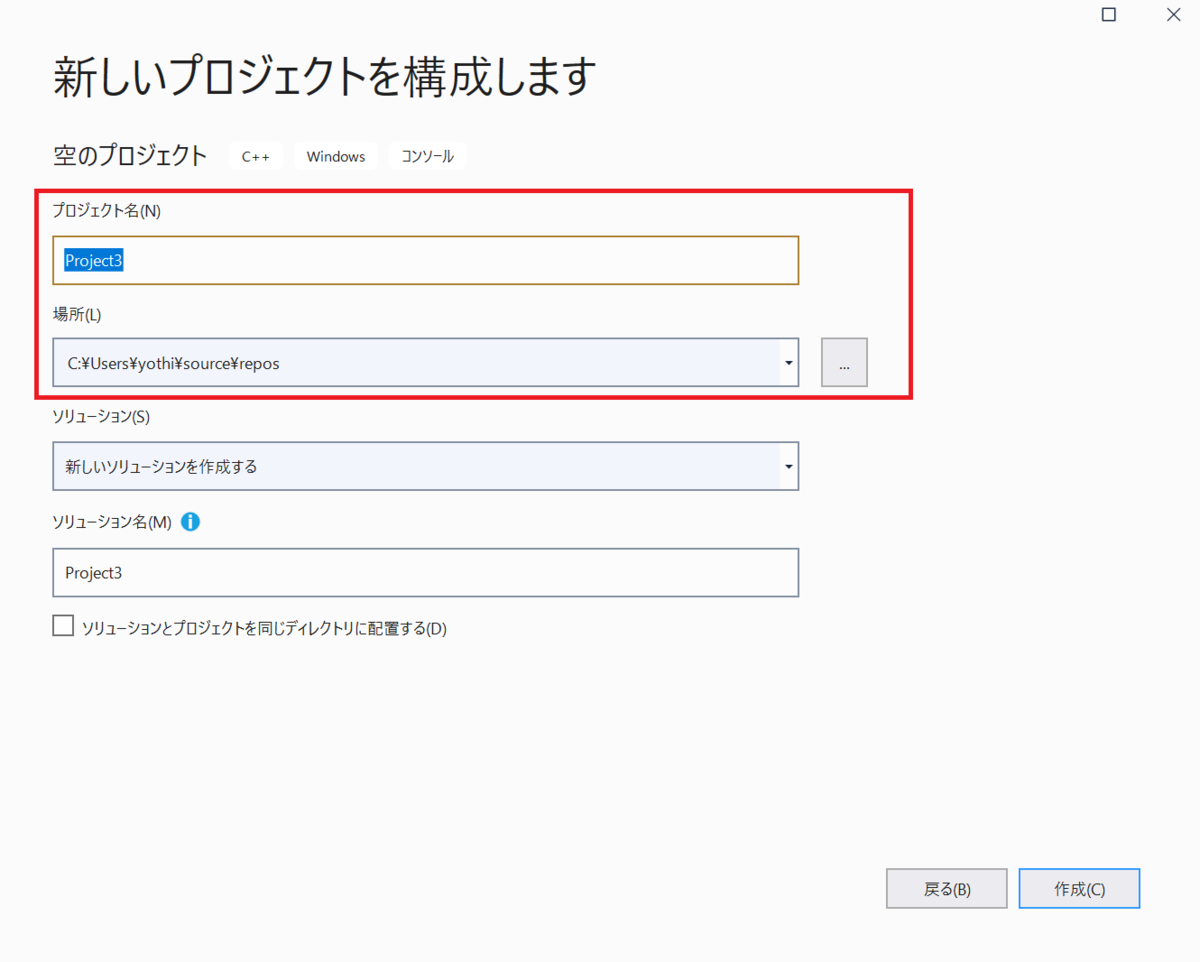
Task: Click the dropdown arrow on the 場所 field
Action: 788,362
